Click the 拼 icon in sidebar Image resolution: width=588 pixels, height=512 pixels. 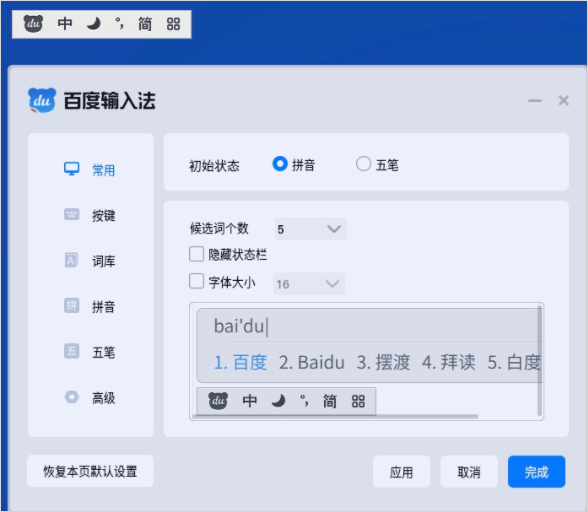(72, 305)
